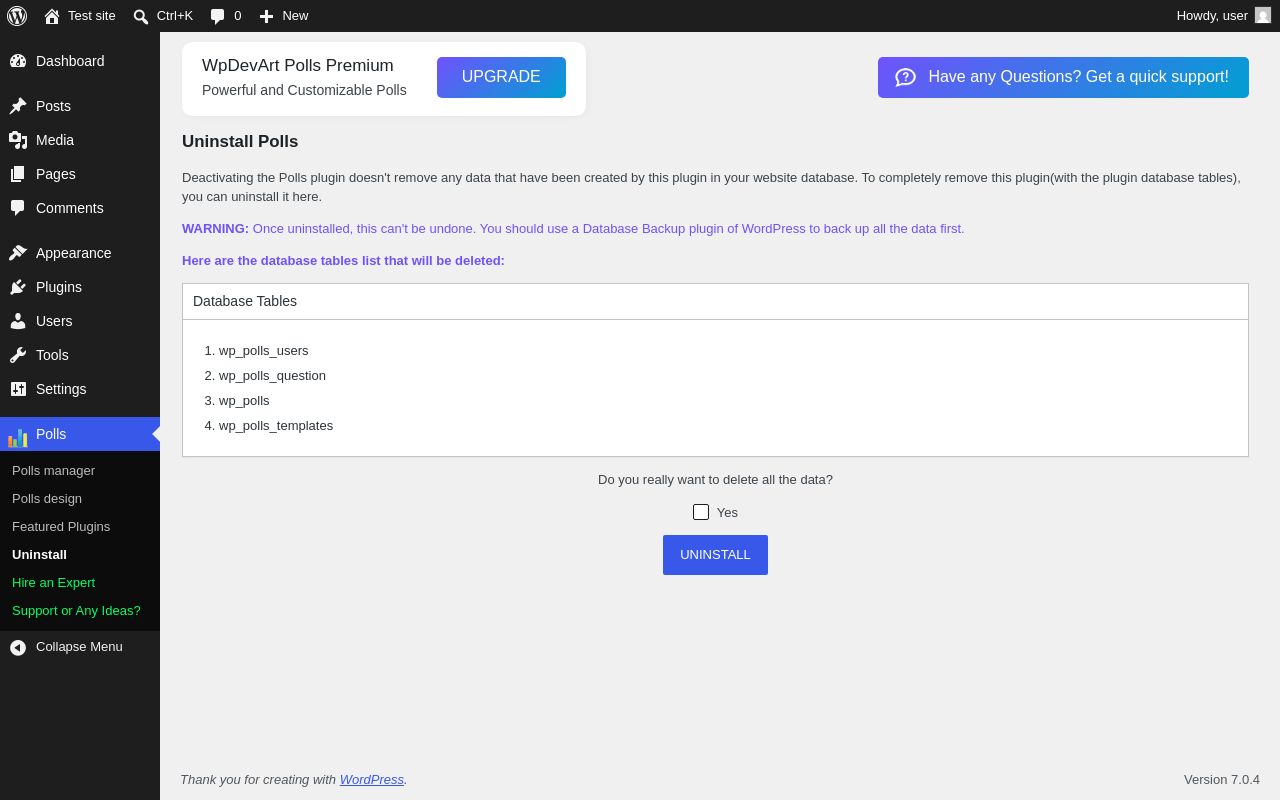
Task: Click the support chat bubble icon
Action: (905, 77)
